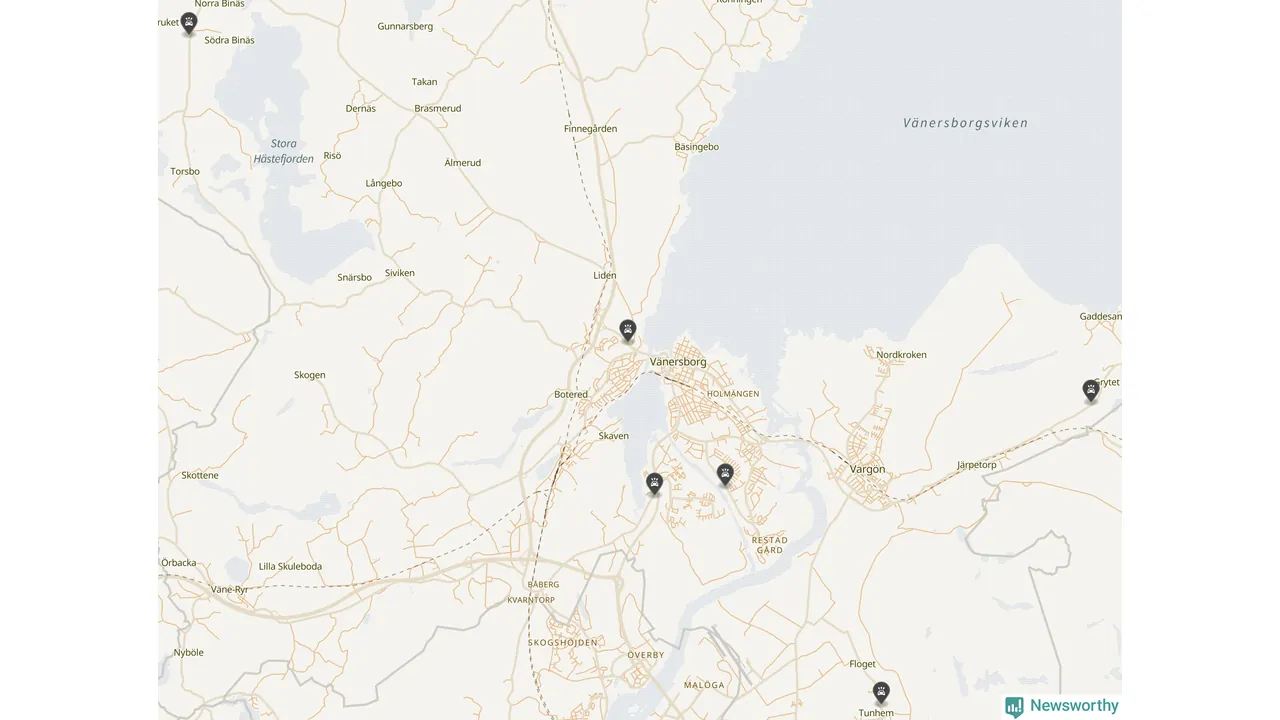
Task: Click the Vänersborg city label
Action: point(678,362)
